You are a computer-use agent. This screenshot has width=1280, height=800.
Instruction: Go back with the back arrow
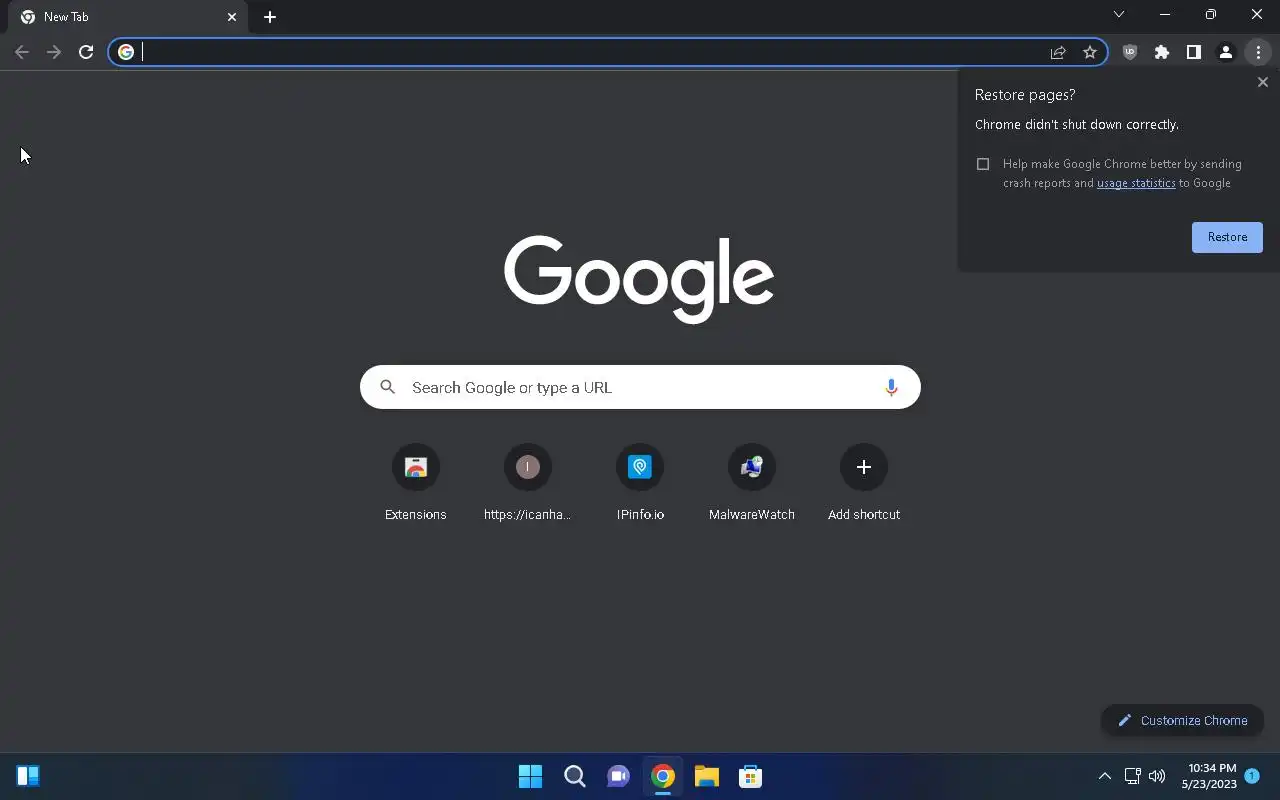tap(22, 52)
